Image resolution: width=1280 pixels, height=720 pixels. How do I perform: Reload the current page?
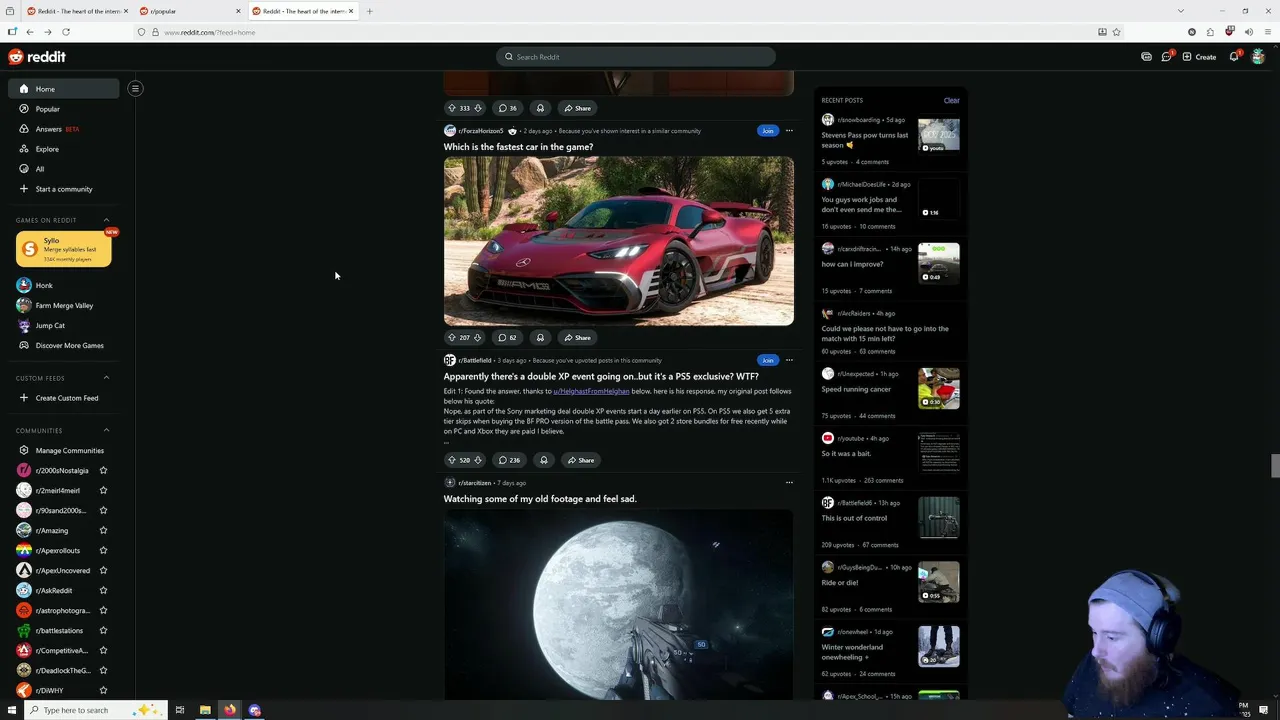coord(65,32)
